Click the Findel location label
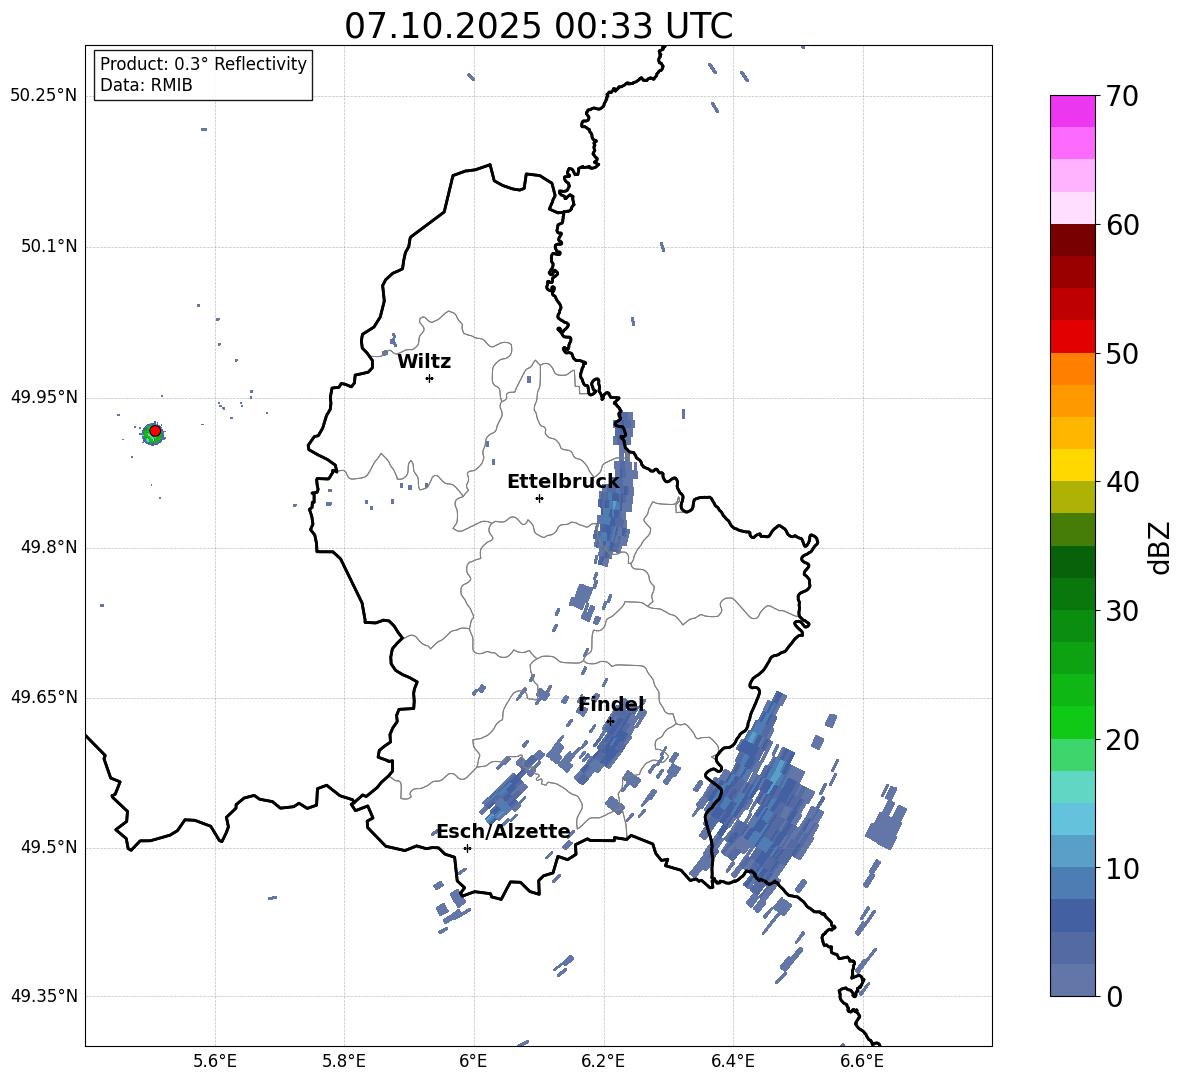Screen dimensions: 1184x1081 611,704
